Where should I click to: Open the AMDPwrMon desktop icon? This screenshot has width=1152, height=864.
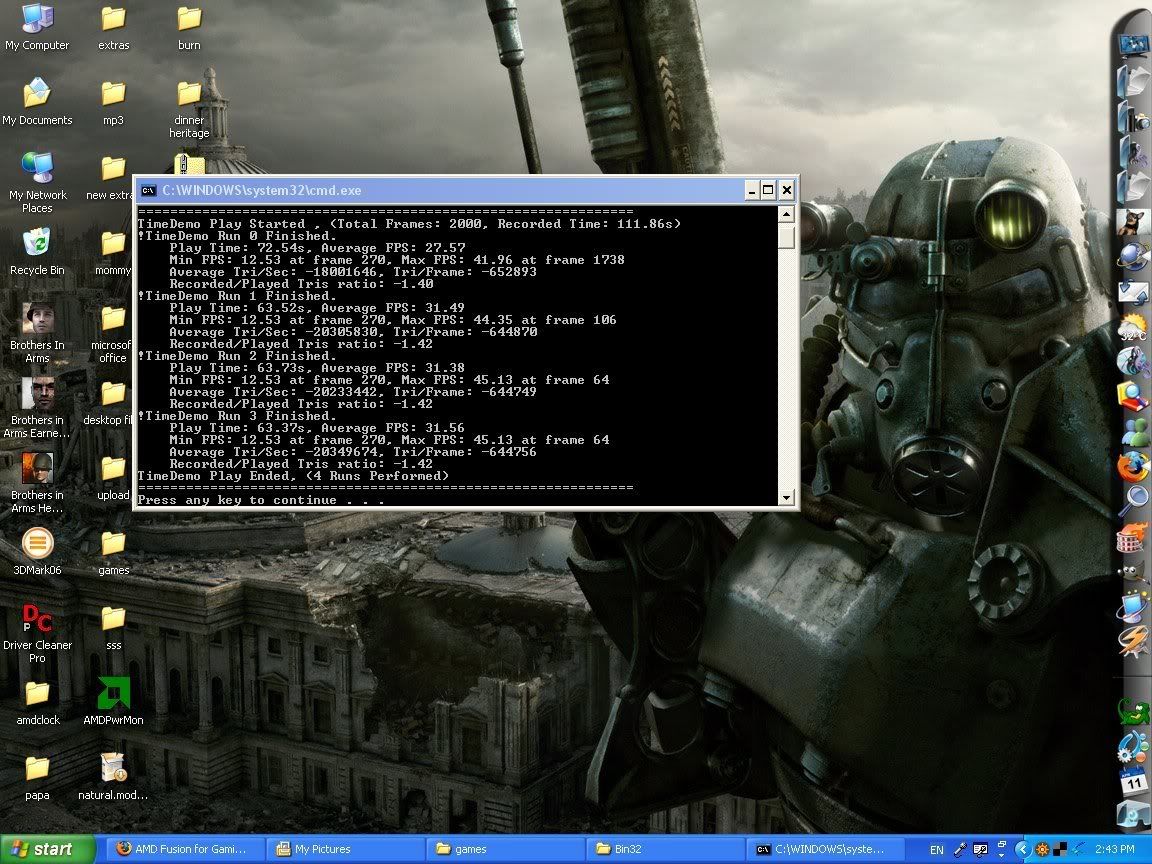113,694
